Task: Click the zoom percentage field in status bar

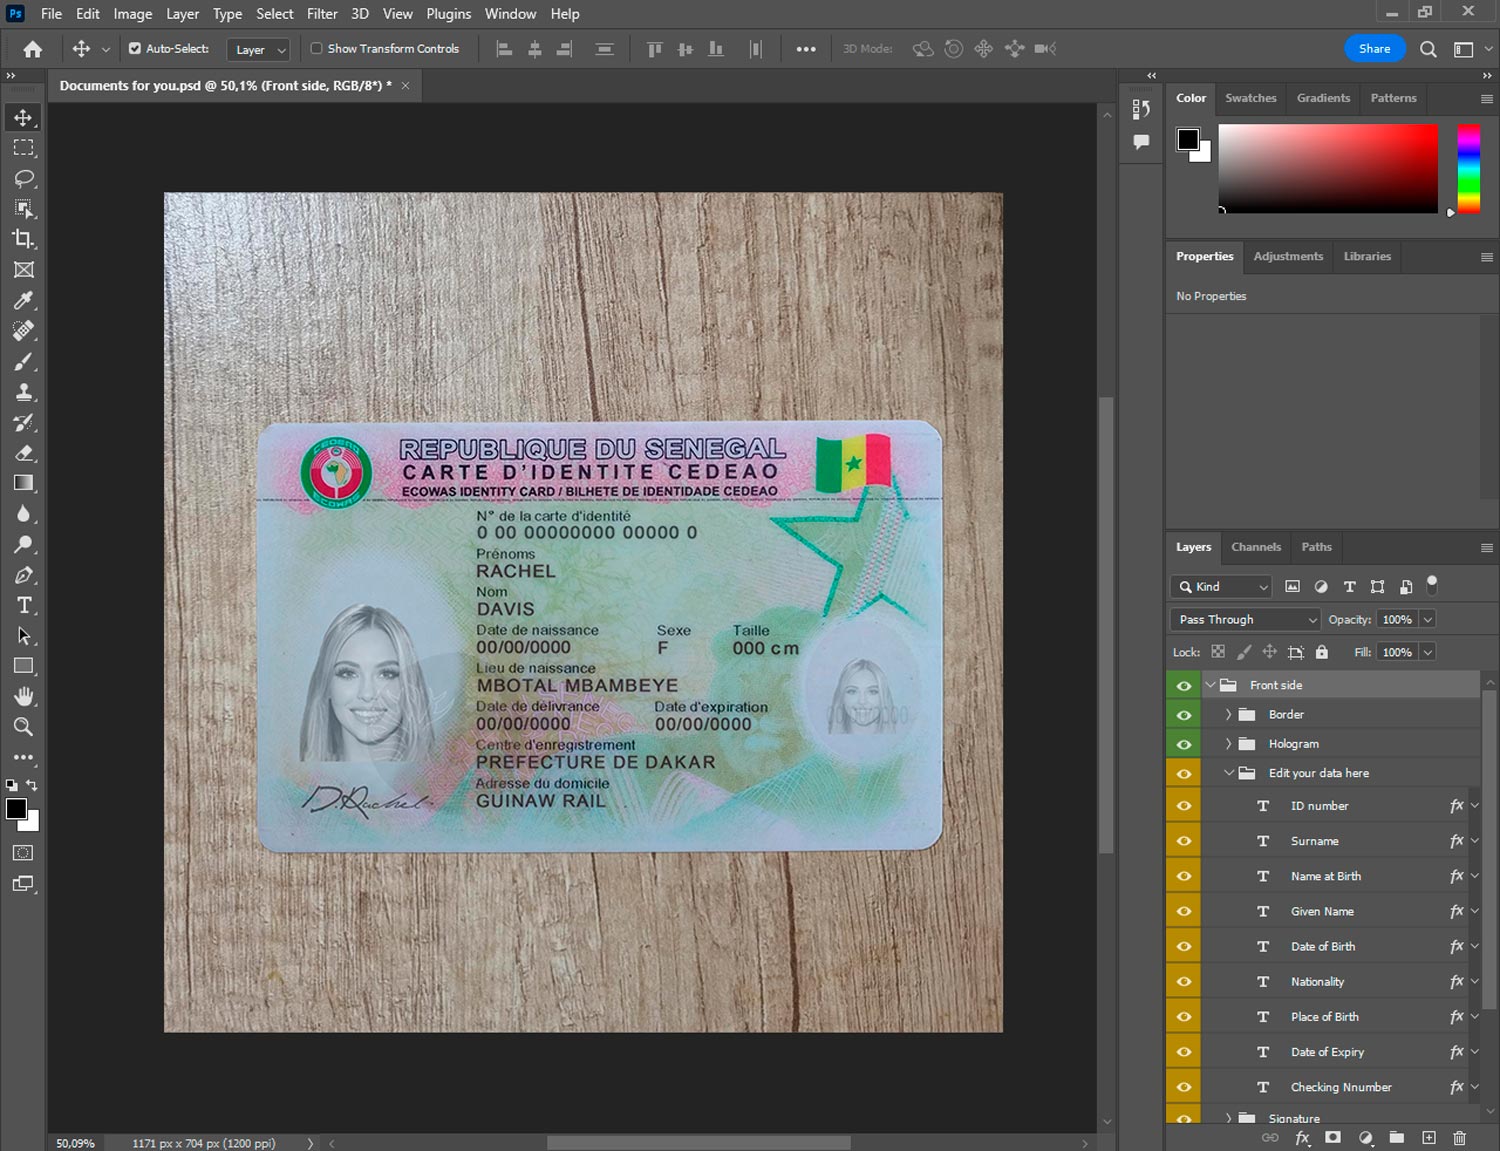Action: pyautogui.click(x=76, y=1143)
